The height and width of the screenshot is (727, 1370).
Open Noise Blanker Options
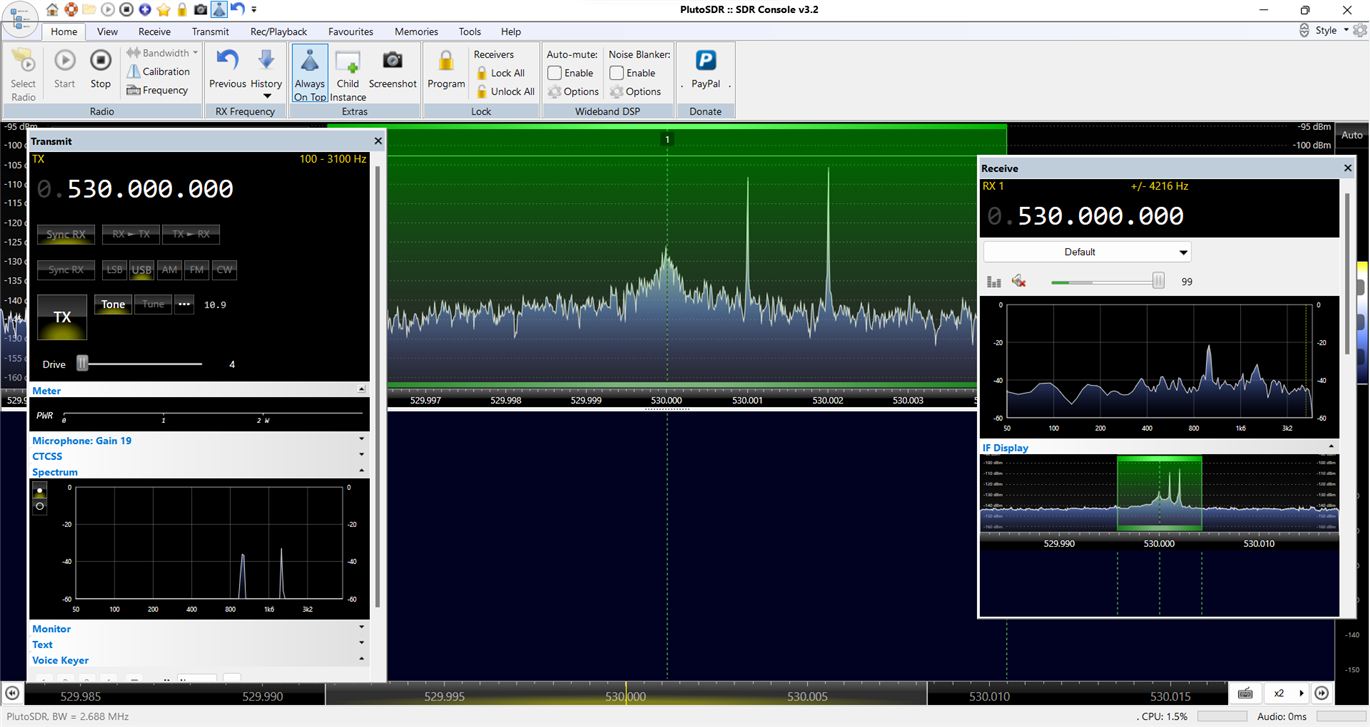635,91
